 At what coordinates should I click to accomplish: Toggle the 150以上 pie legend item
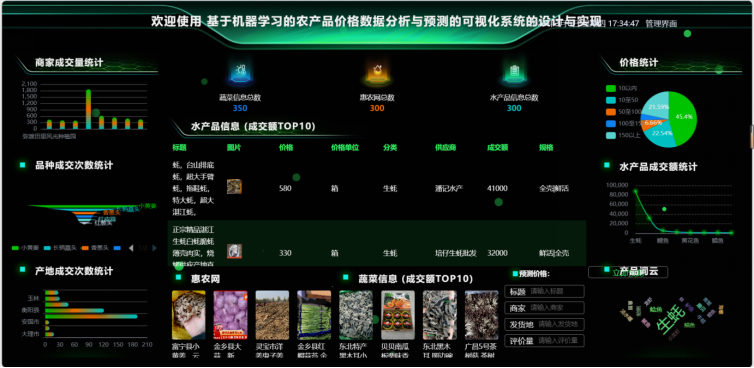coord(623,135)
